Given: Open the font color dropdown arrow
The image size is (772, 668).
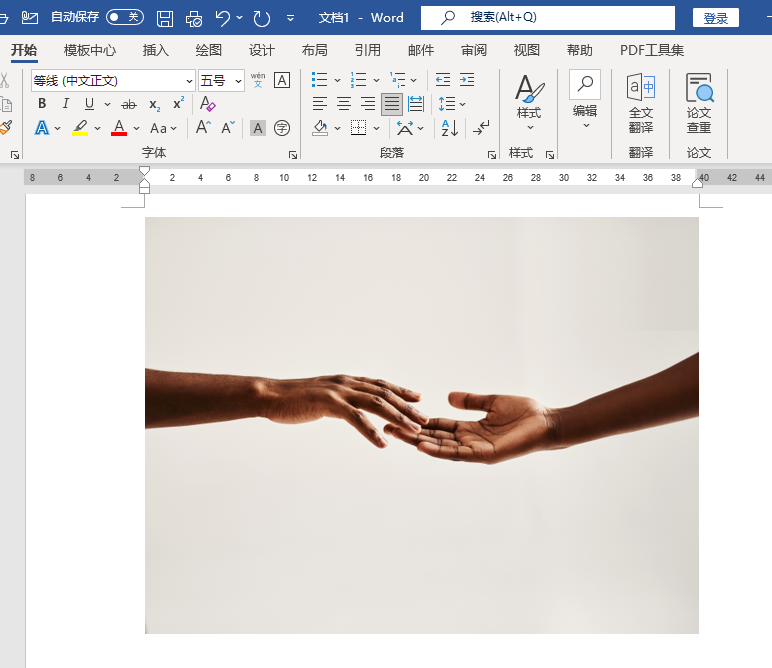Looking at the screenshot, I should [x=136, y=129].
